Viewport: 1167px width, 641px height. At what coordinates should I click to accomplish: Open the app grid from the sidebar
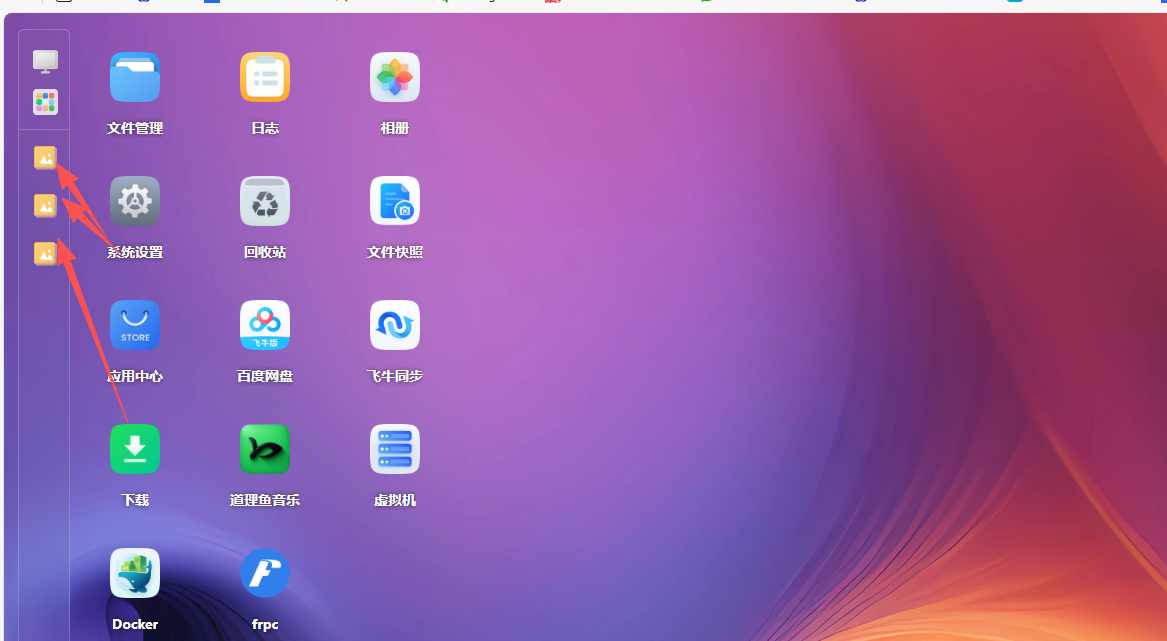pos(44,102)
